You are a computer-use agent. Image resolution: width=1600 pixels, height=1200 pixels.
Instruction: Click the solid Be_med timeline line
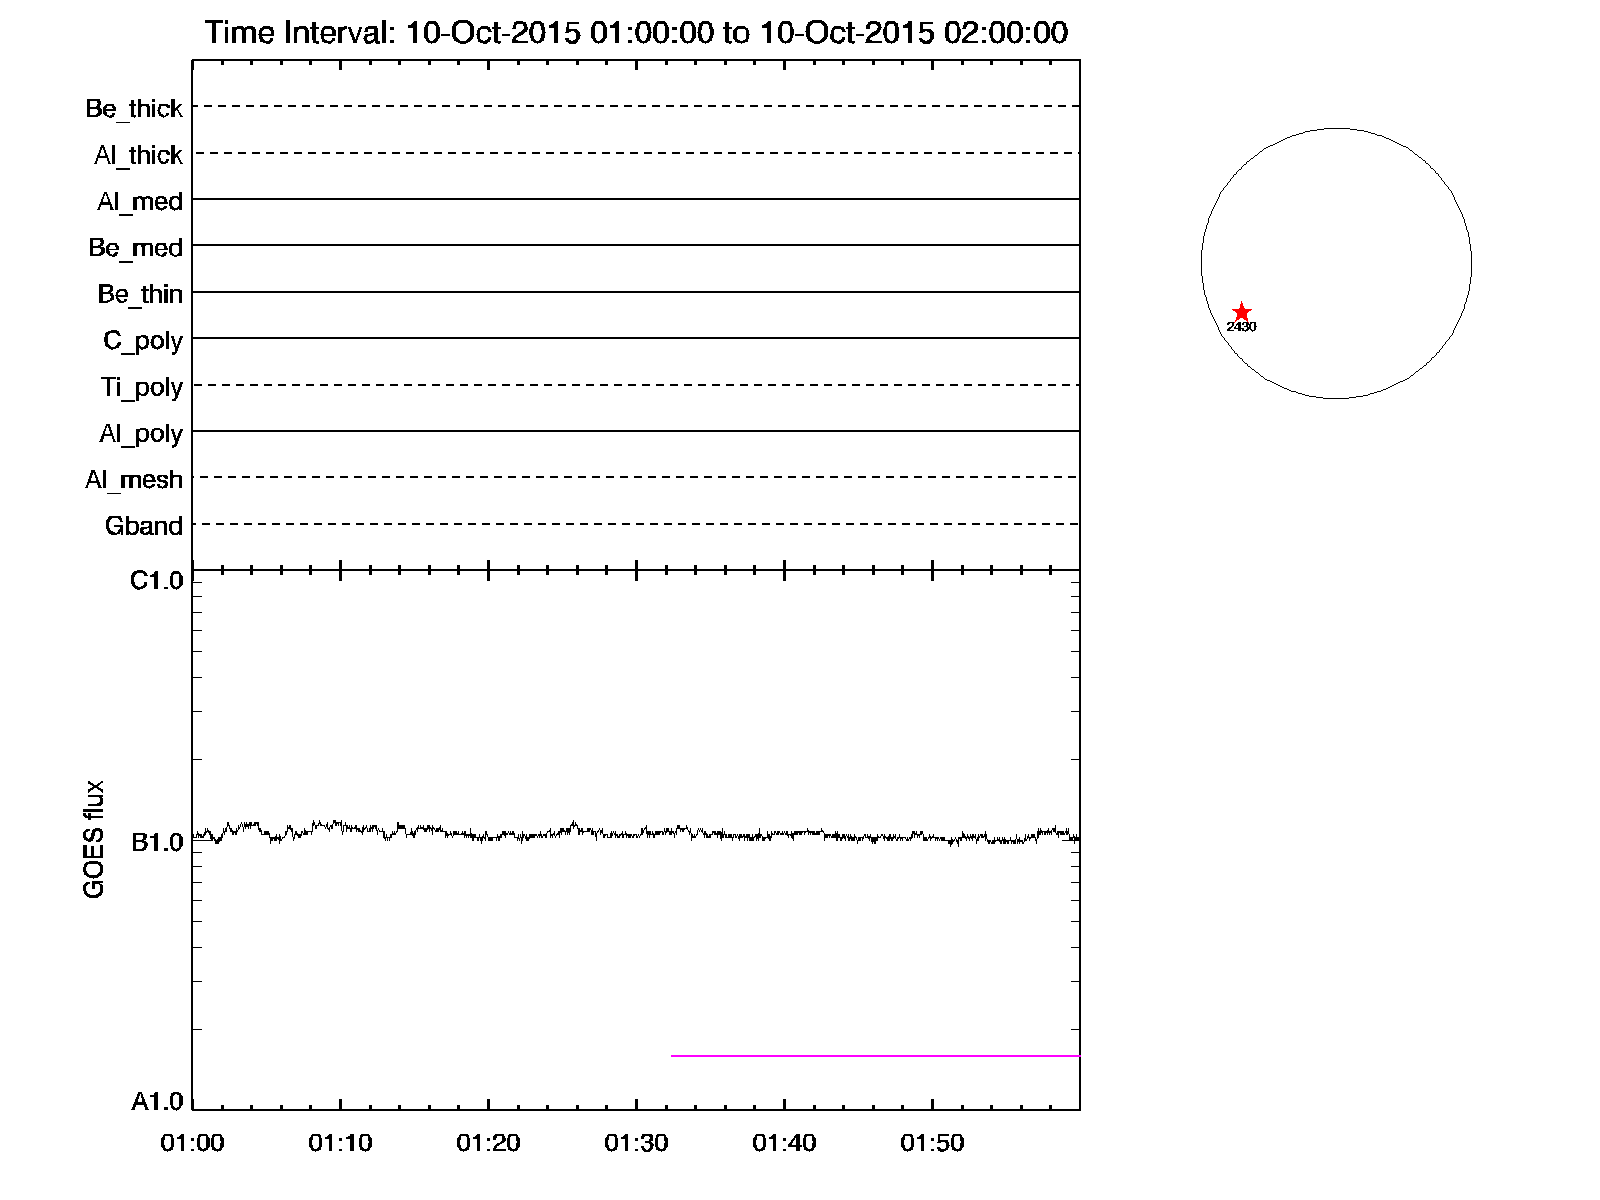tap(636, 245)
